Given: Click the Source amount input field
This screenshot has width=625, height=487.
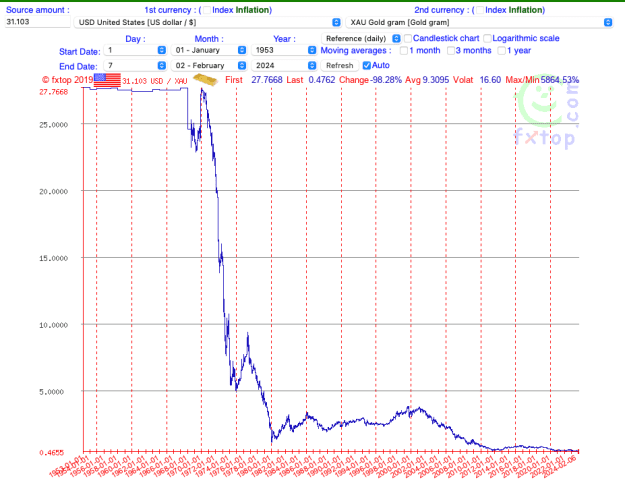Looking at the screenshot, I should 37,22.
